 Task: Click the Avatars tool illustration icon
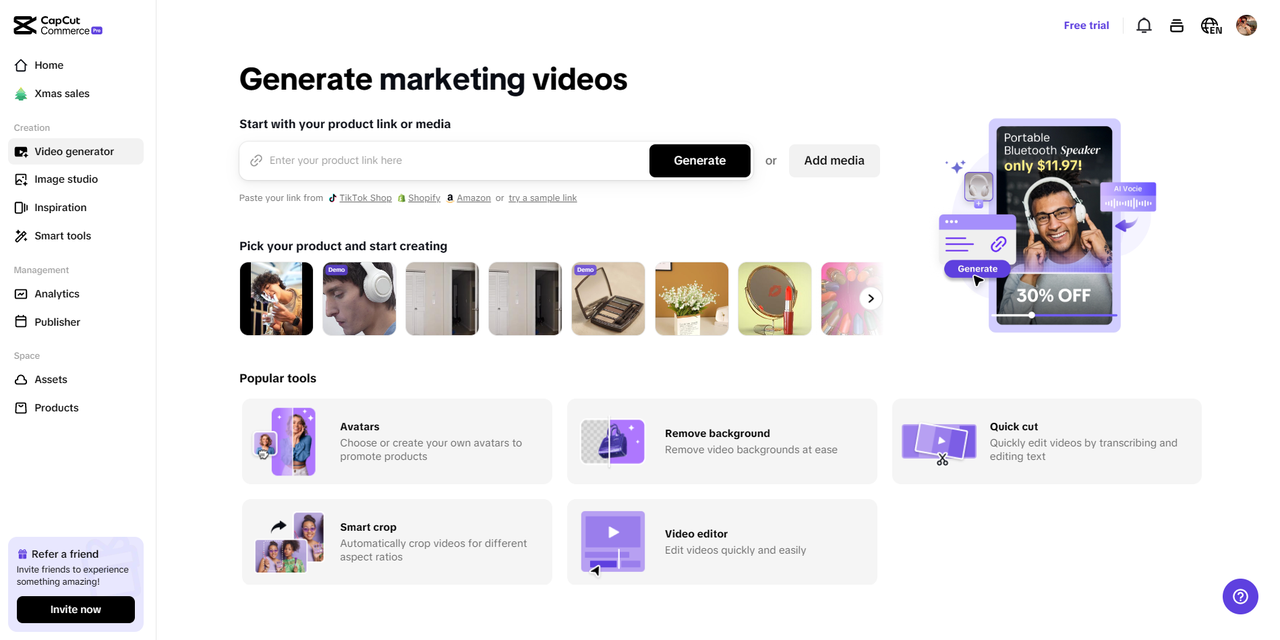pos(285,441)
